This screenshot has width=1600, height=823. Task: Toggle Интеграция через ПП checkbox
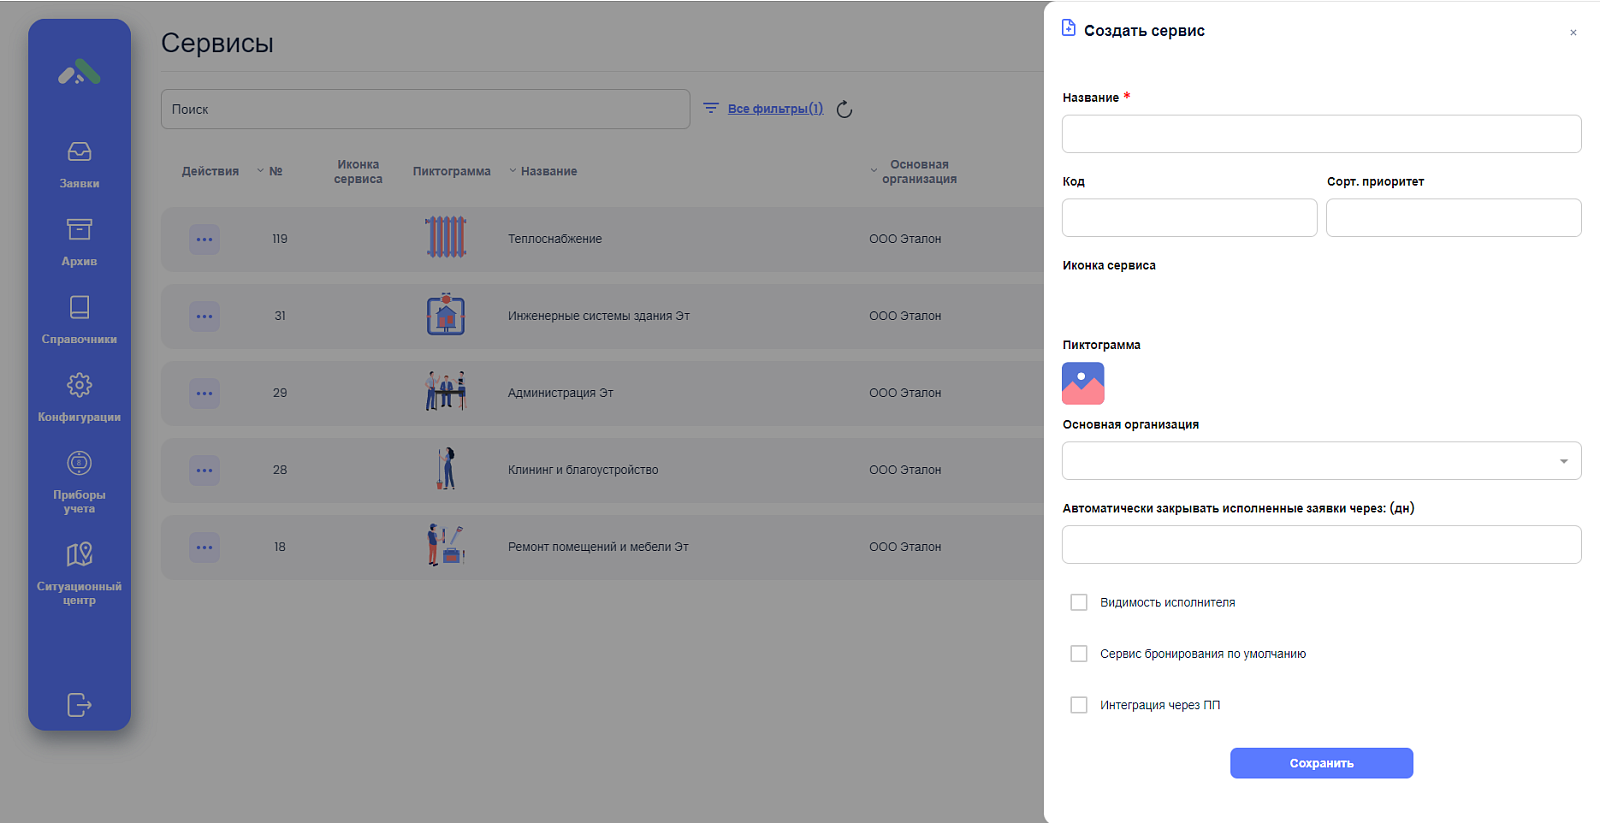[x=1079, y=705]
